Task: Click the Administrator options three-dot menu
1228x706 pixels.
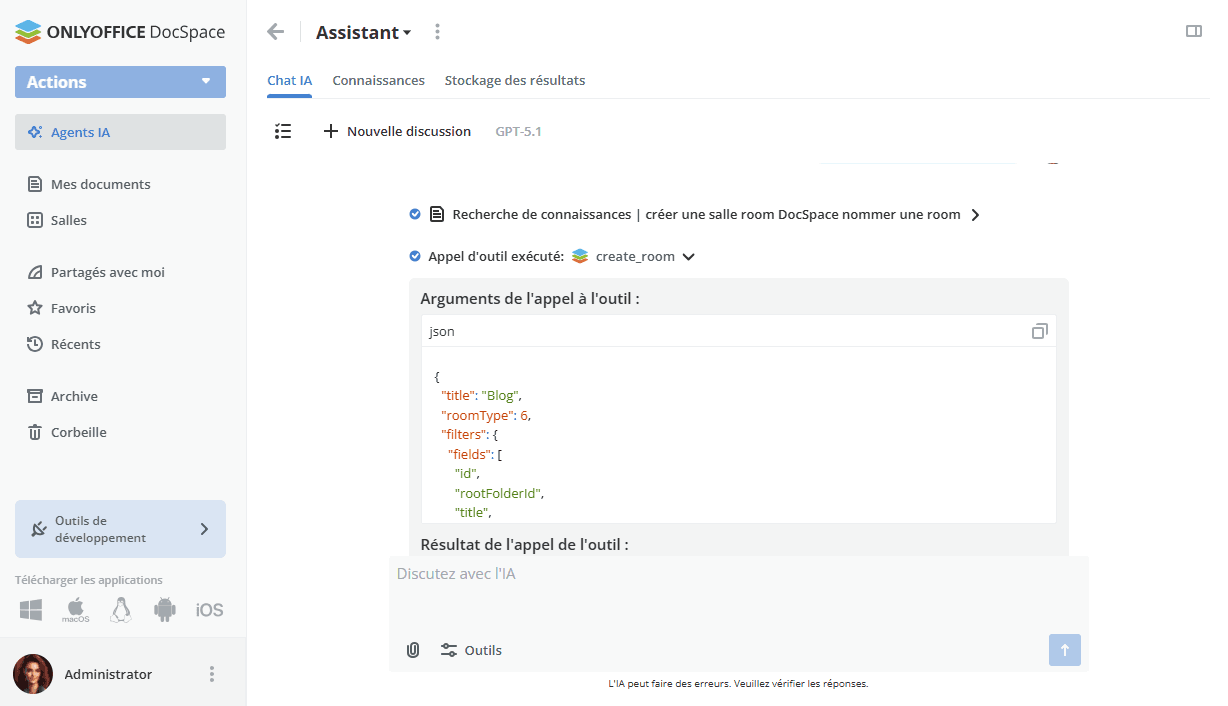Action: [x=211, y=674]
